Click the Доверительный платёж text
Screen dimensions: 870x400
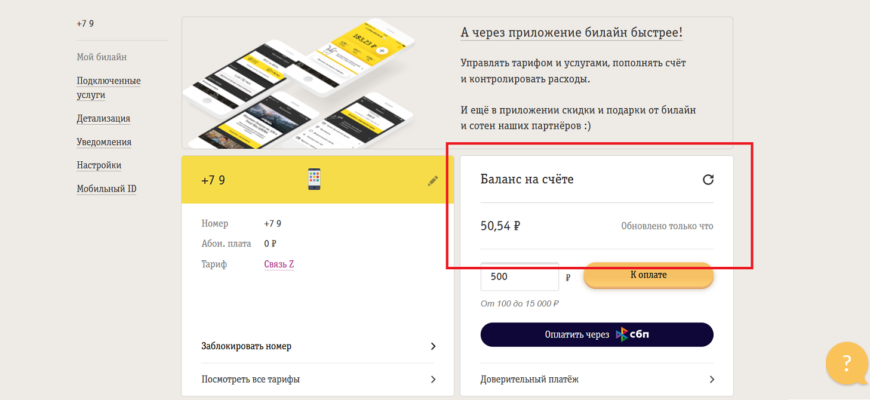(529, 379)
